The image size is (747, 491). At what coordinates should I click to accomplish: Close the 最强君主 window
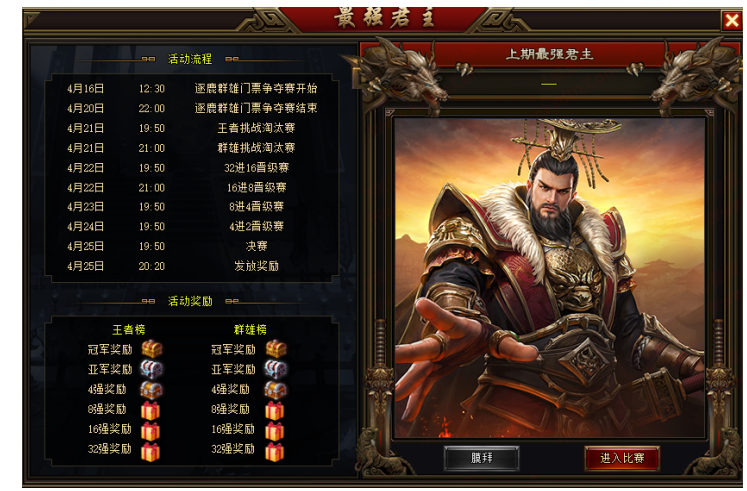(732, 21)
